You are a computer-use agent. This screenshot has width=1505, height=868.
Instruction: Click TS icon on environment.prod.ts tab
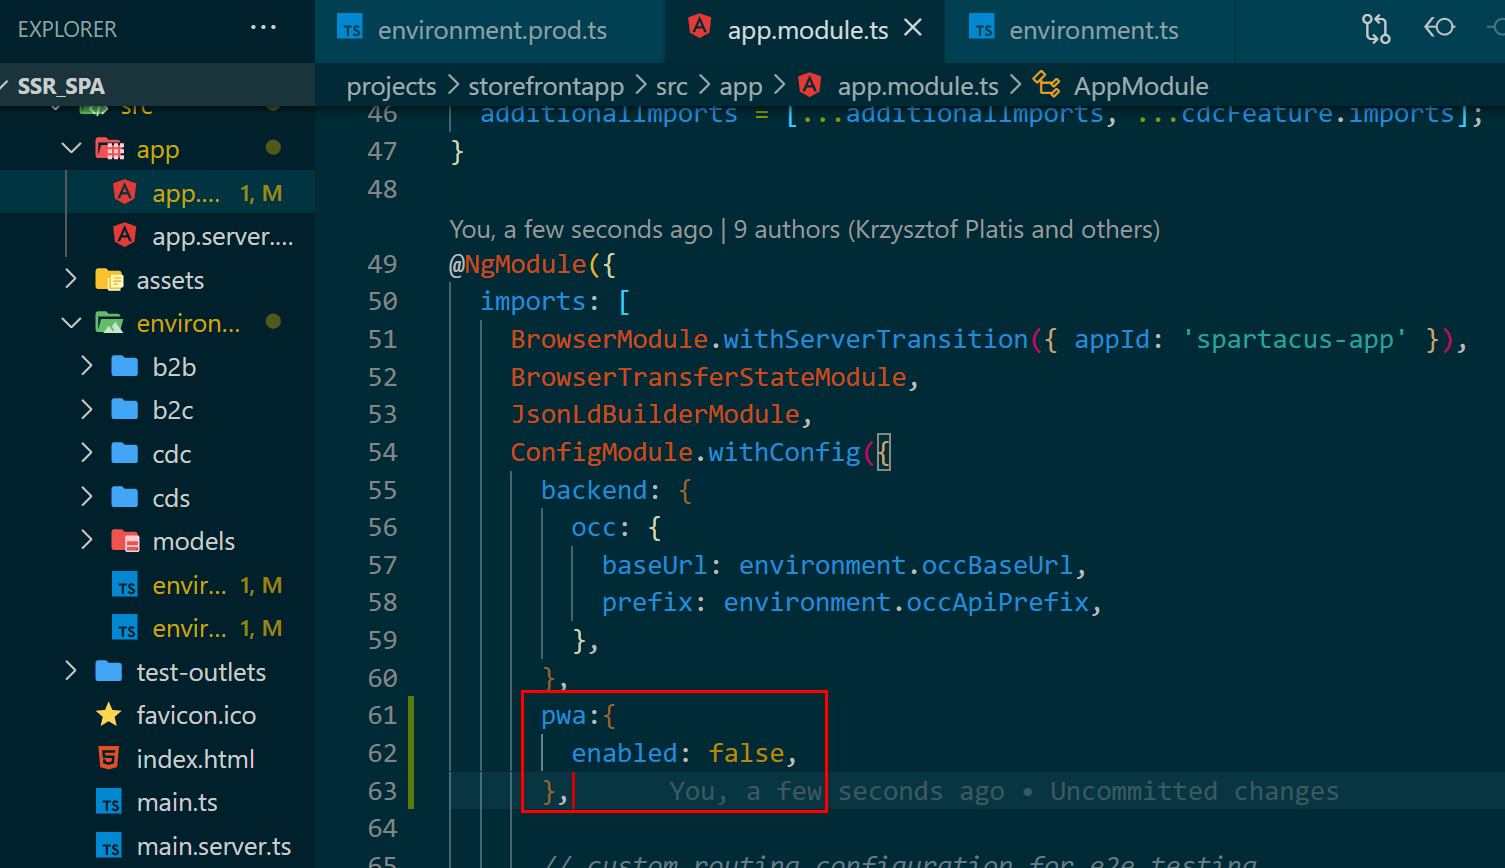350,28
